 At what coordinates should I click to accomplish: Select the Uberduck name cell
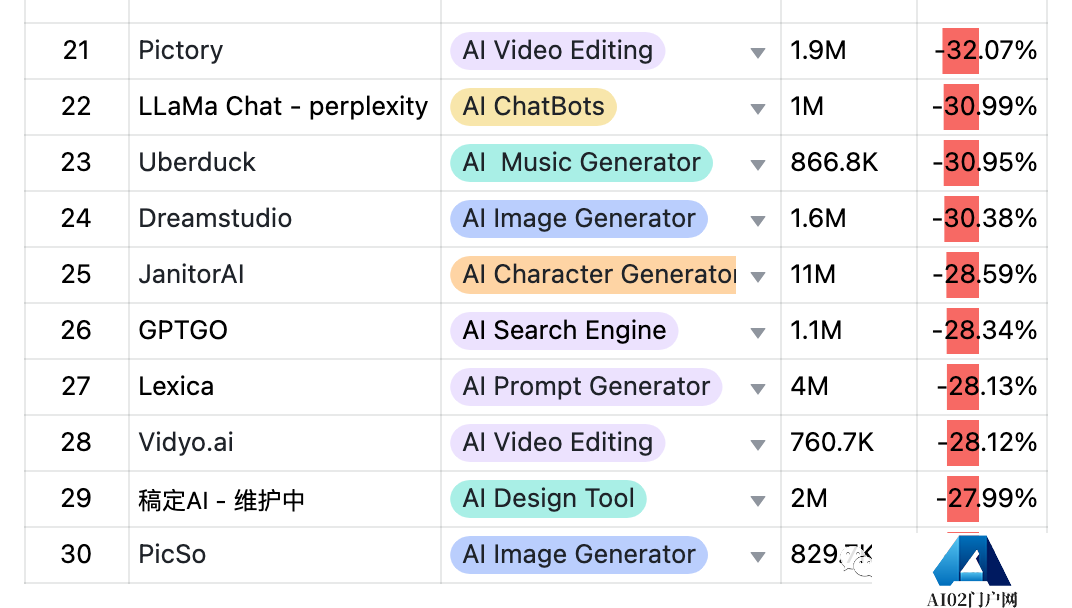(285, 163)
